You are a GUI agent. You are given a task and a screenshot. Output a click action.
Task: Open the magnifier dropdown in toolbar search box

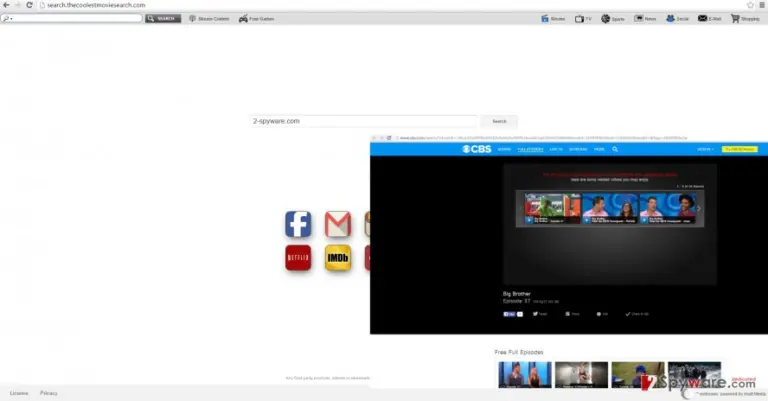coord(7,19)
